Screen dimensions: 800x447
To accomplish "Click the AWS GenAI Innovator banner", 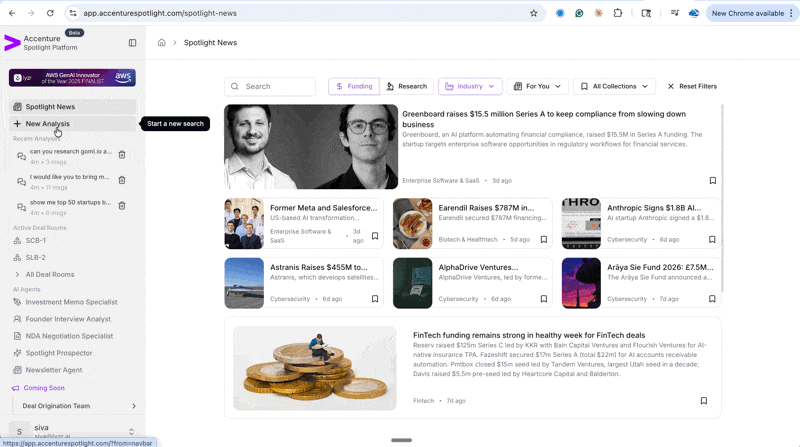I will pos(72,78).
